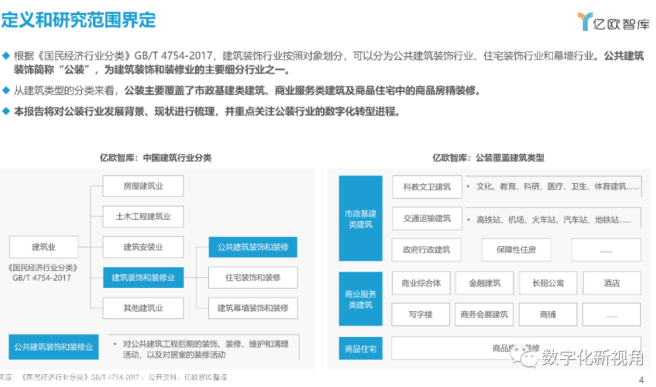Click the 其他建筑业 box
Viewport: 656px width, 387px height.
tap(143, 308)
